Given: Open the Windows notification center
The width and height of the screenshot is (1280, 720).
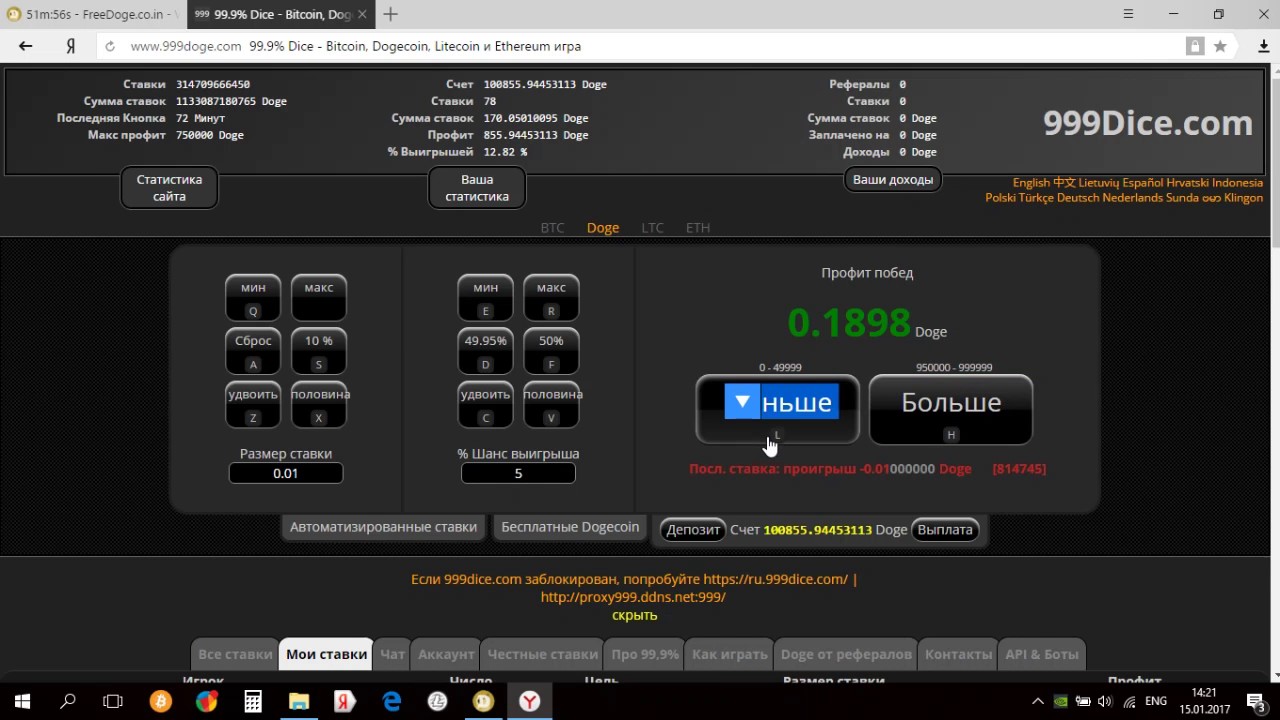Looking at the screenshot, I should pyautogui.click(x=1256, y=702).
